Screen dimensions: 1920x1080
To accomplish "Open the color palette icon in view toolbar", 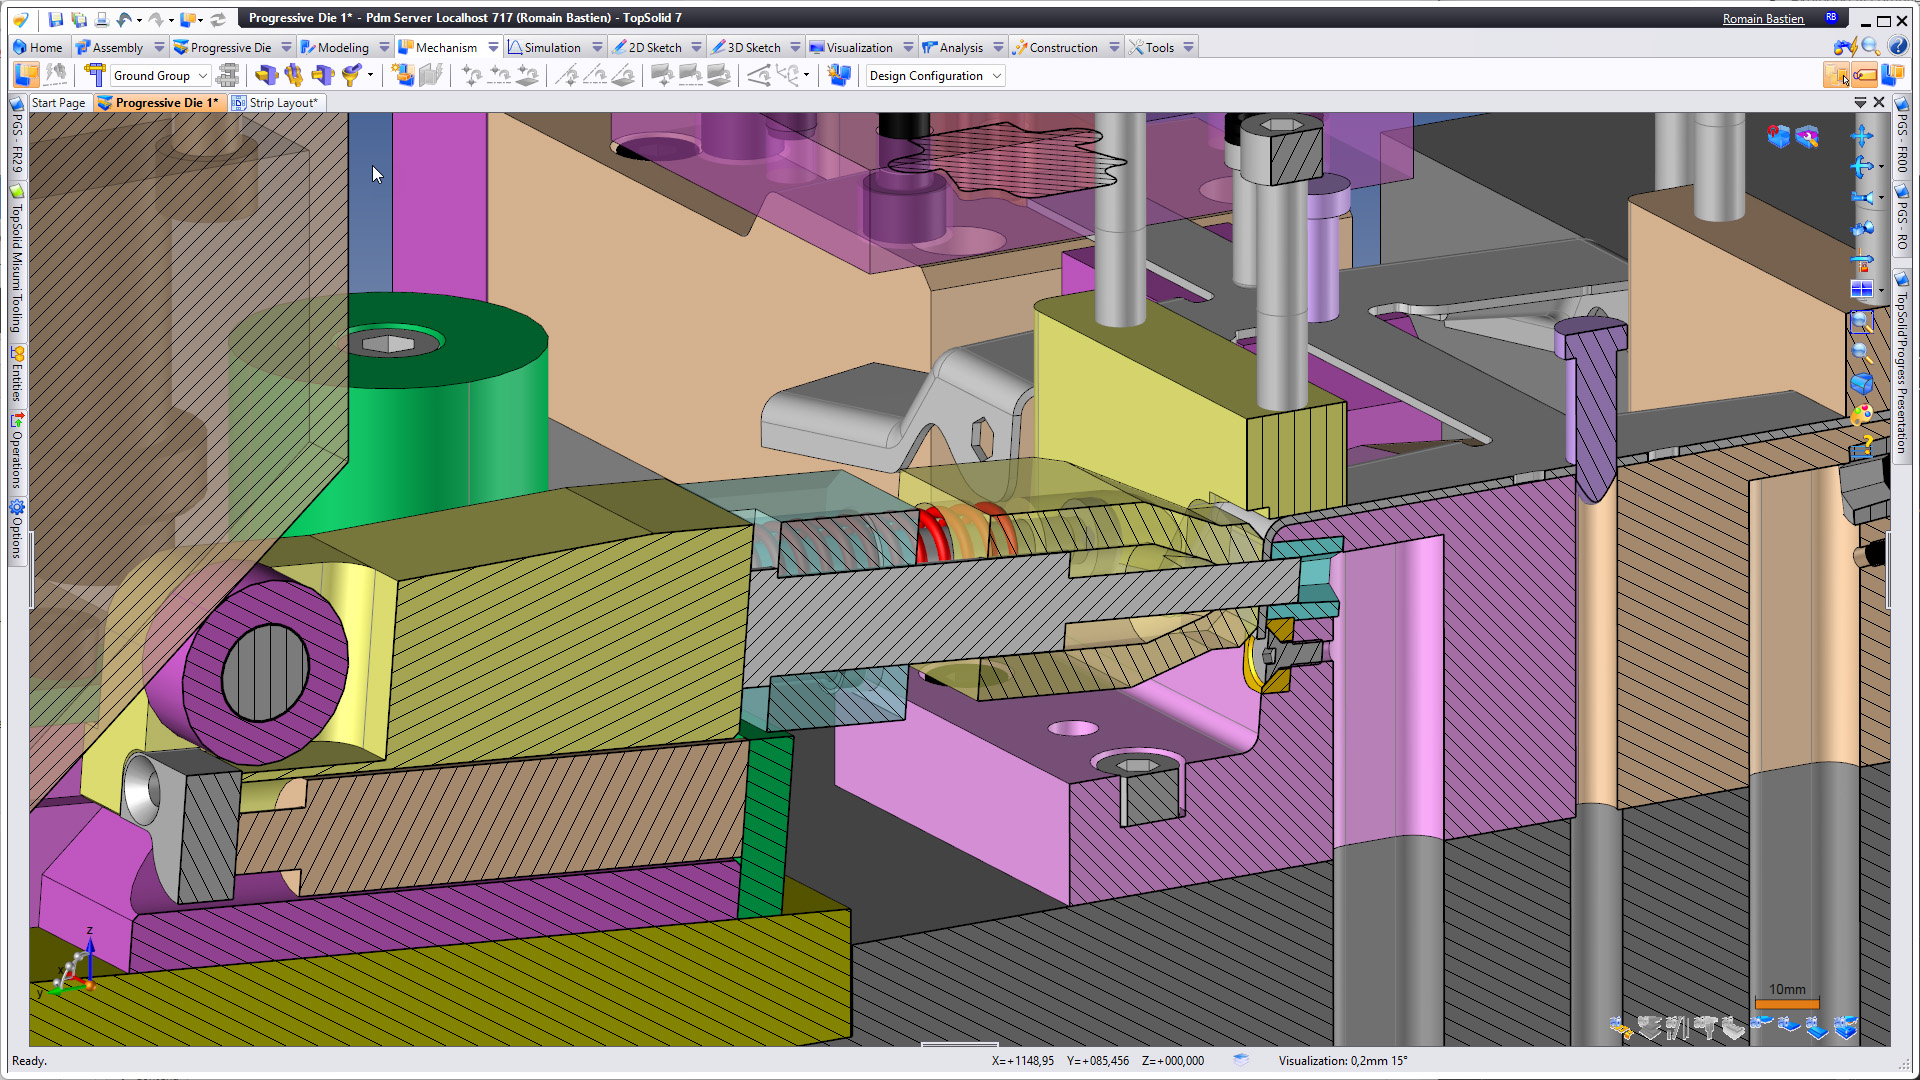I will 1861,414.
